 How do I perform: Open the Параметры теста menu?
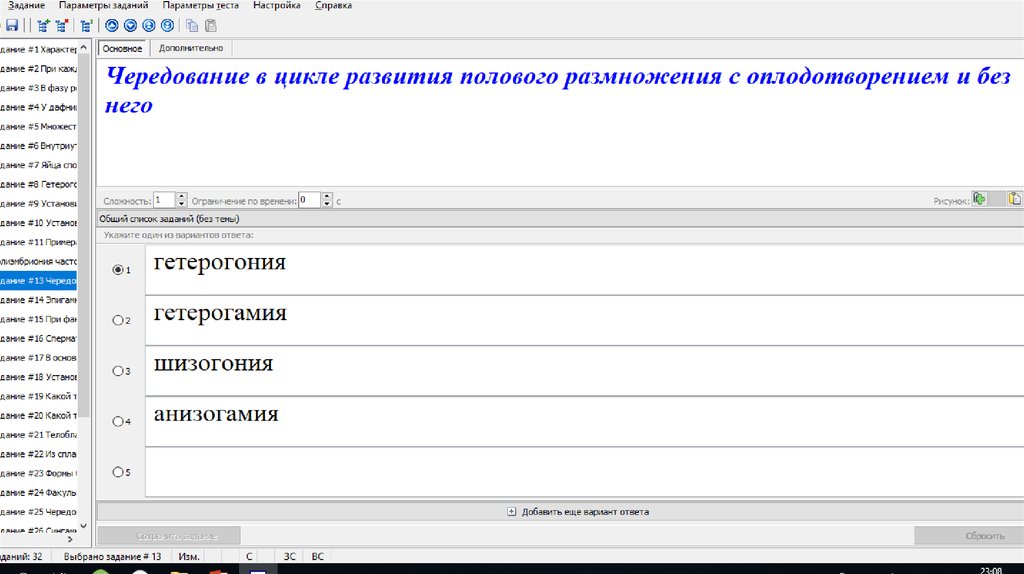200,6
